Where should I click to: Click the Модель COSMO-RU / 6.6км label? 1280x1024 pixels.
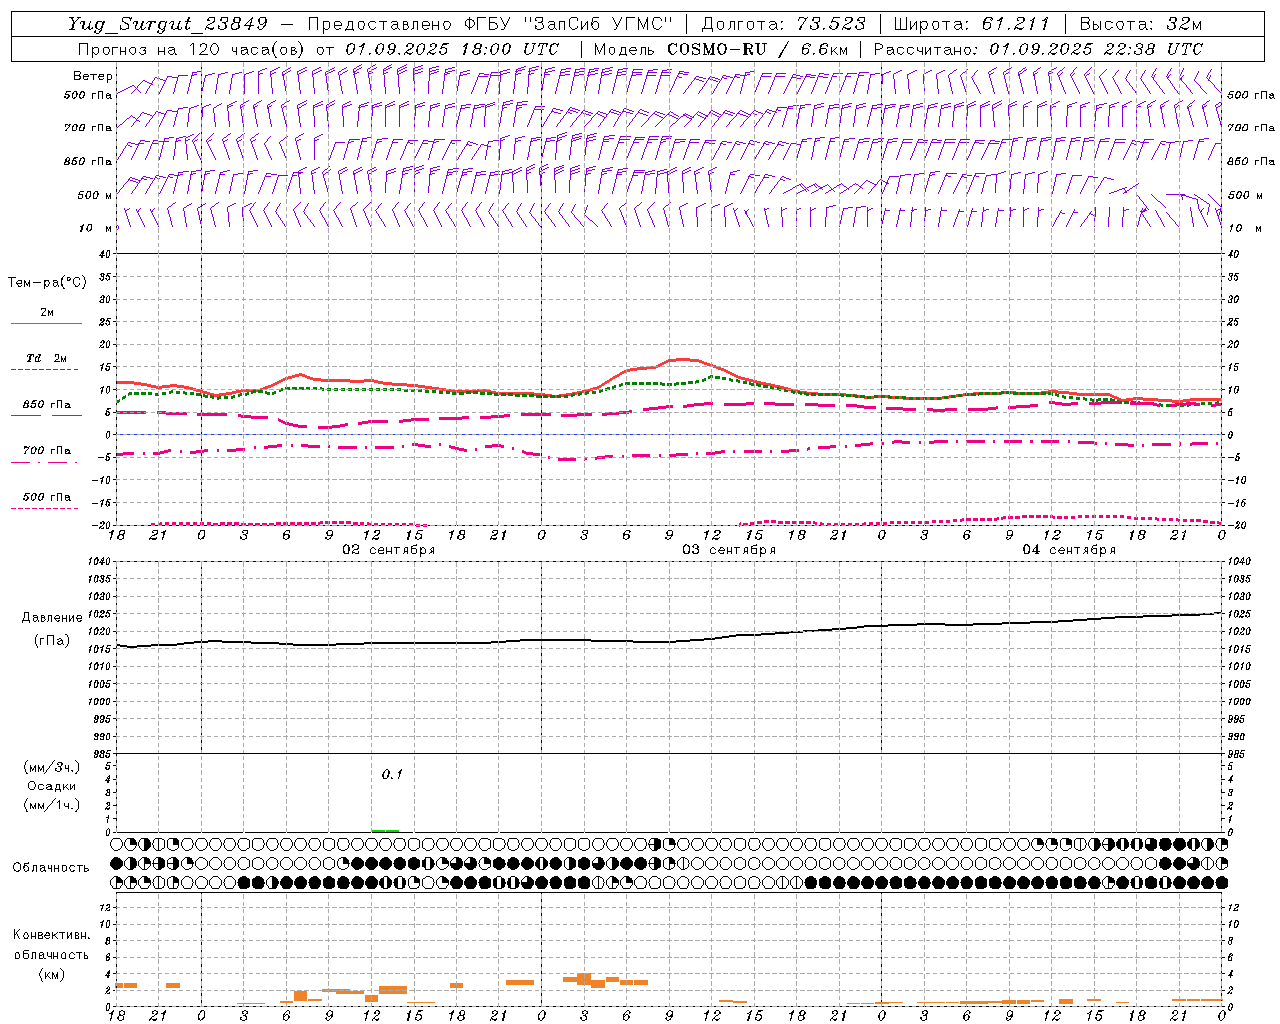[720, 49]
